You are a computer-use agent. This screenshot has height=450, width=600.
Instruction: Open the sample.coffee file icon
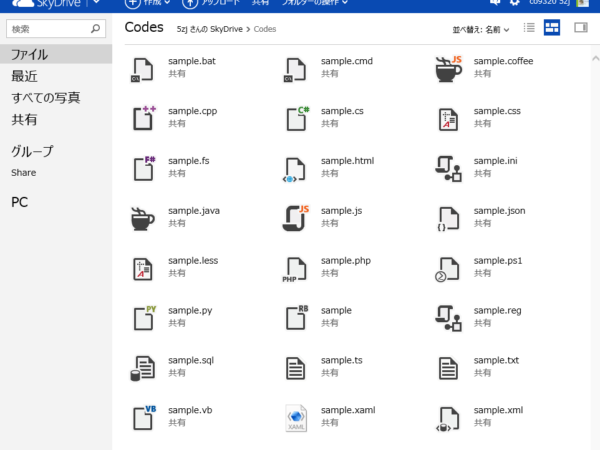tap(448, 69)
